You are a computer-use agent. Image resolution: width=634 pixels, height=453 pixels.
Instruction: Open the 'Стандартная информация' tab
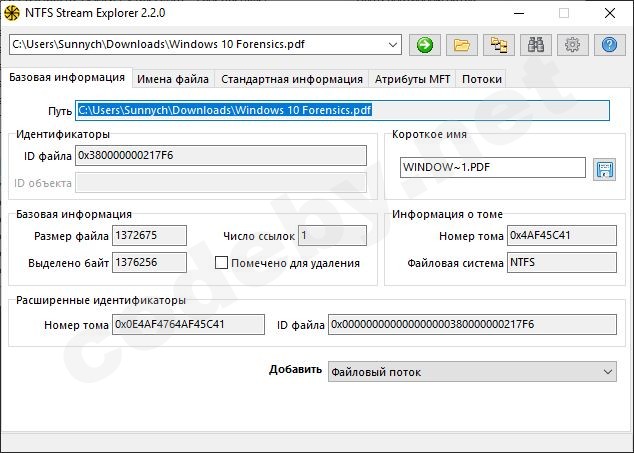click(x=291, y=79)
